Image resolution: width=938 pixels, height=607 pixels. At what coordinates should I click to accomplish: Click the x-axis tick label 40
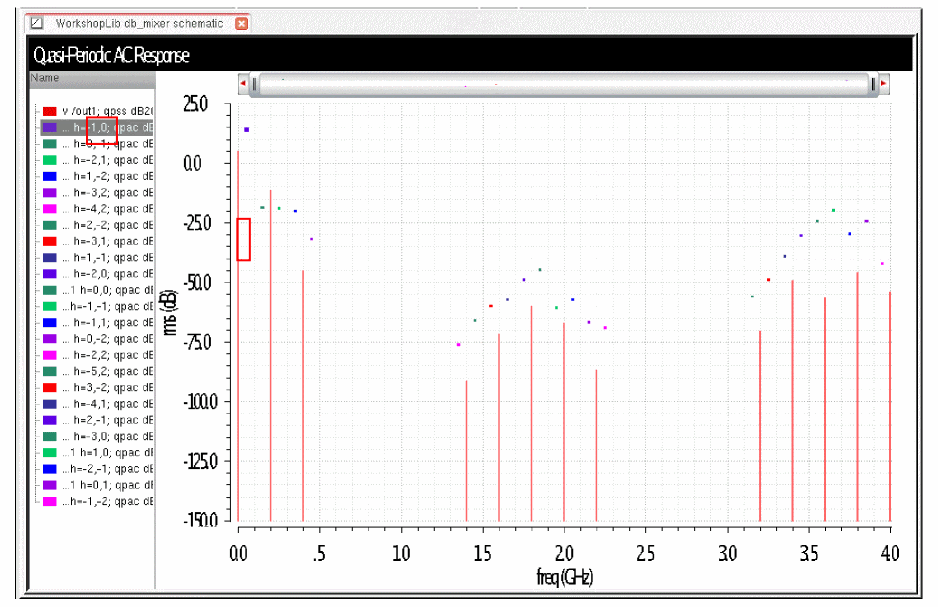[x=890, y=554]
